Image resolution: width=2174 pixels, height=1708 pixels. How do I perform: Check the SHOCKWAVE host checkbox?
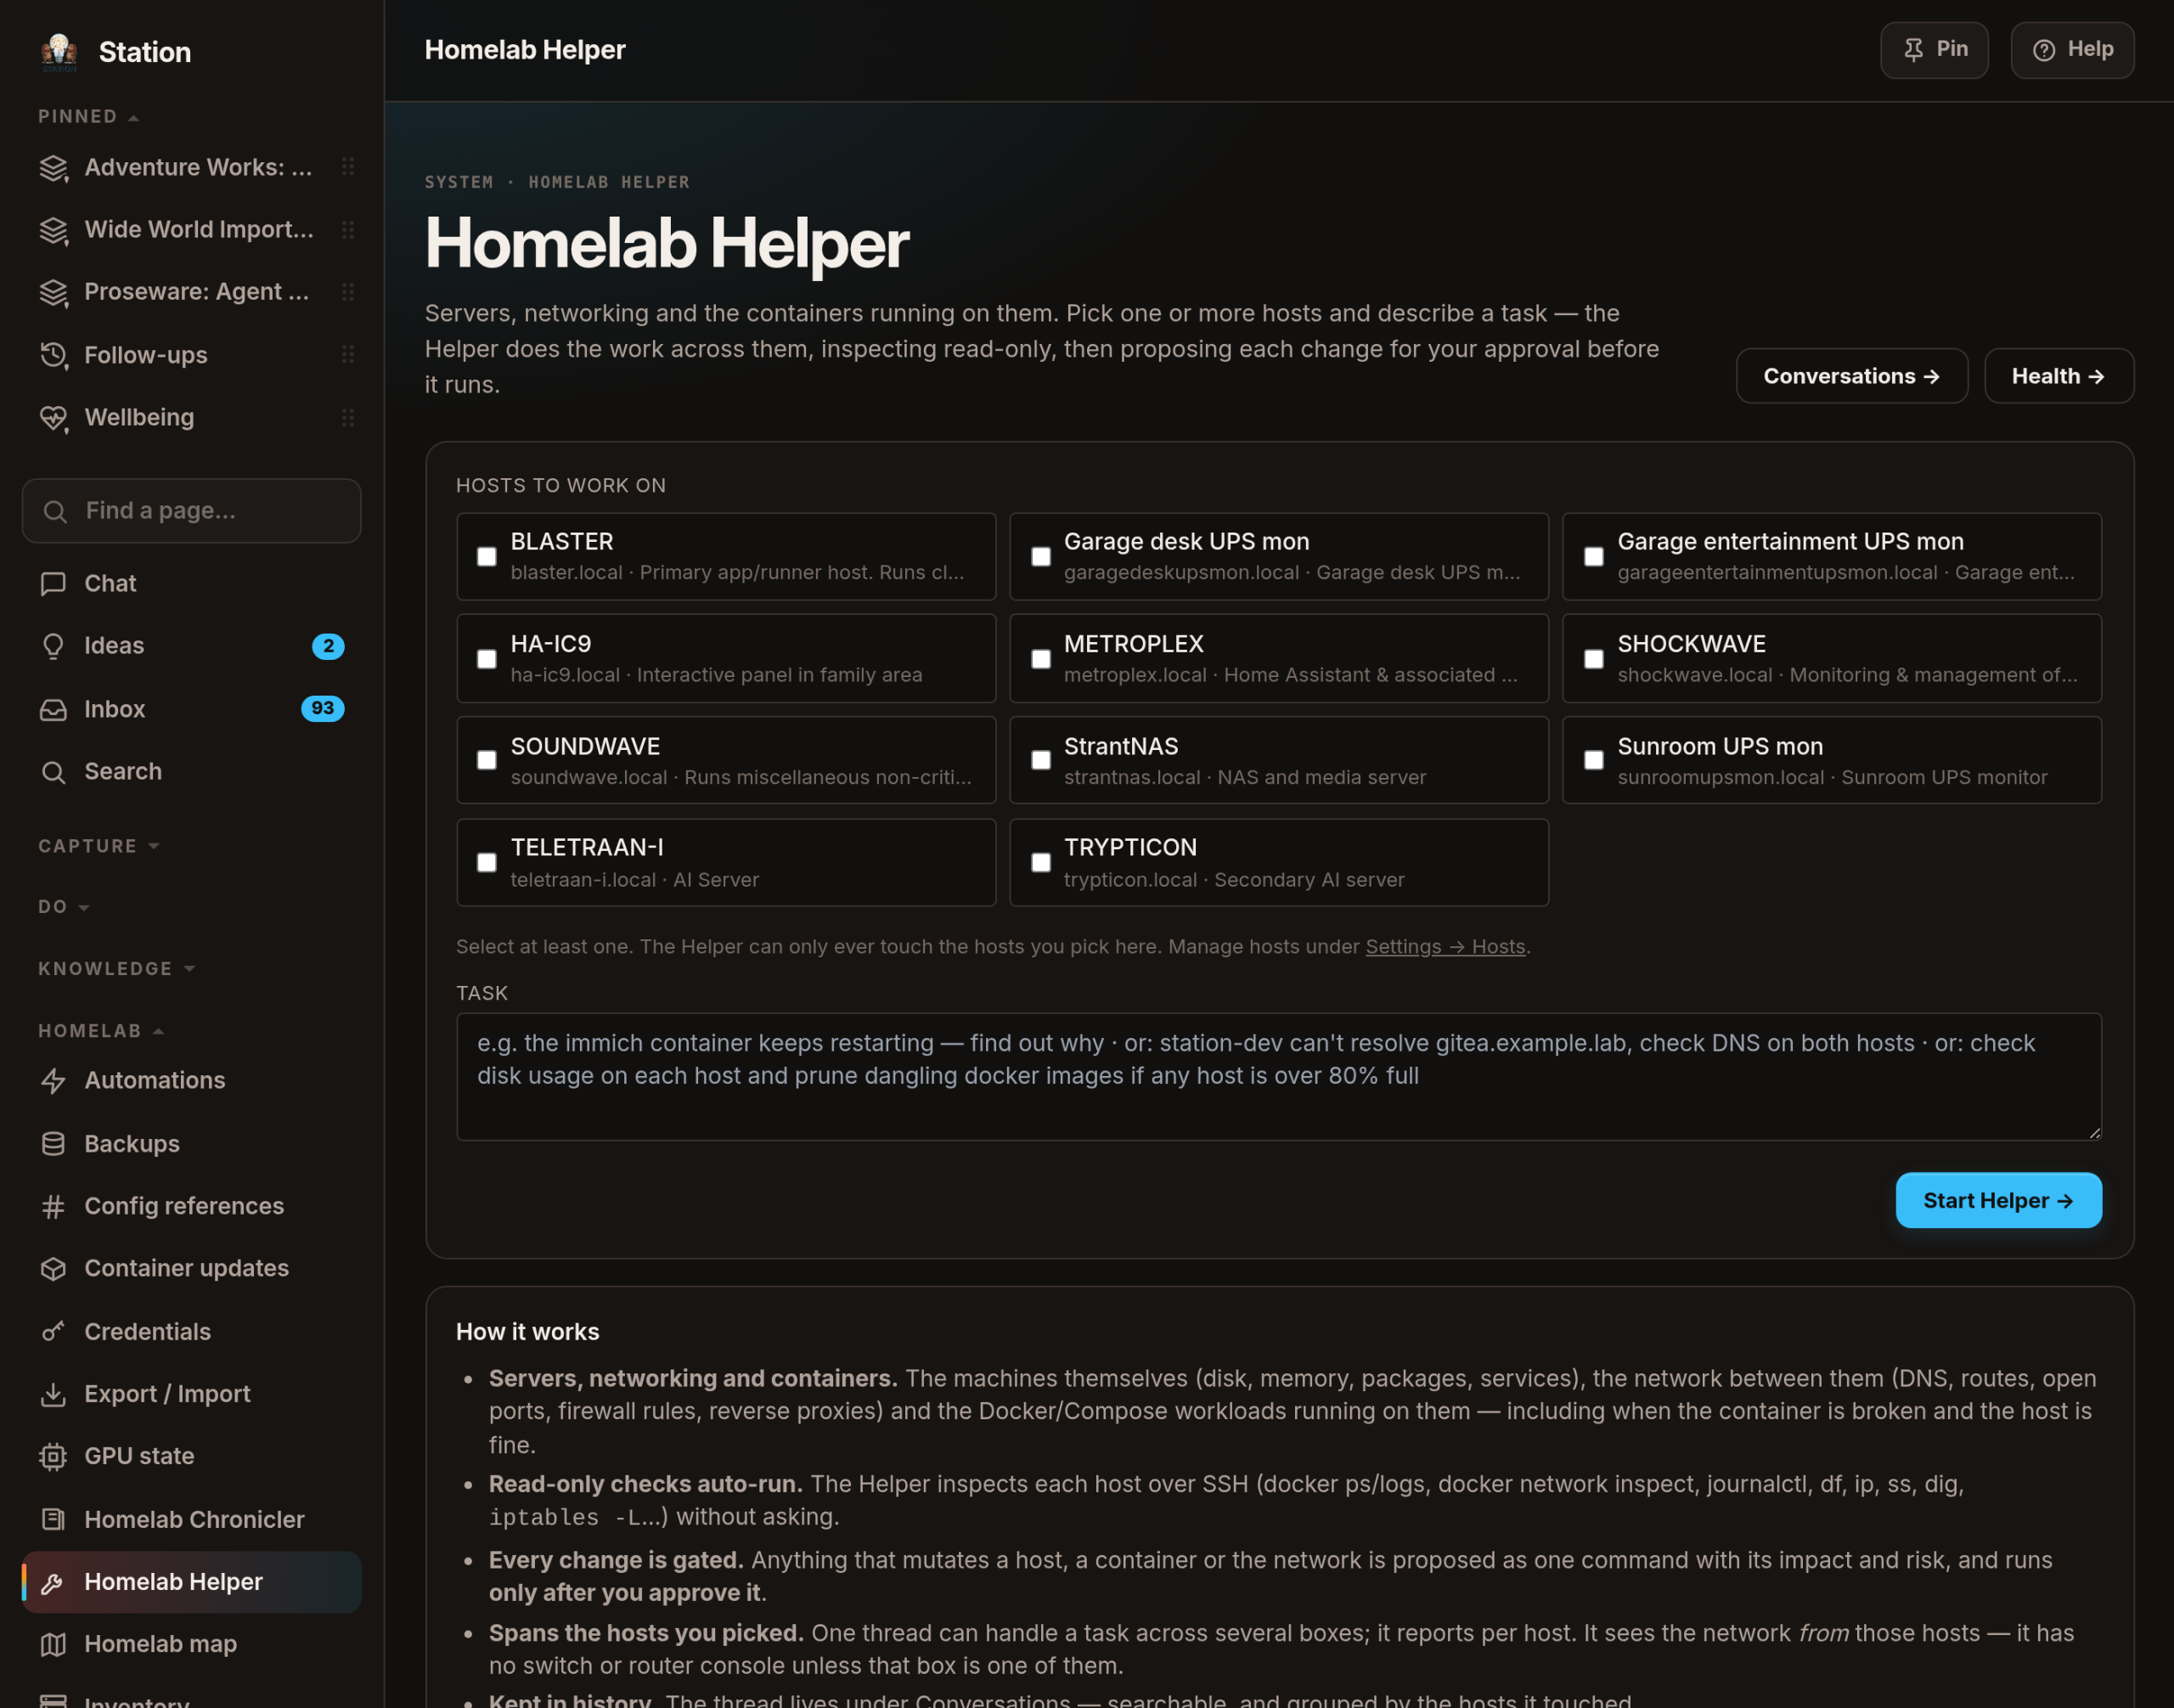pyautogui.click(x=1594, y=659)
